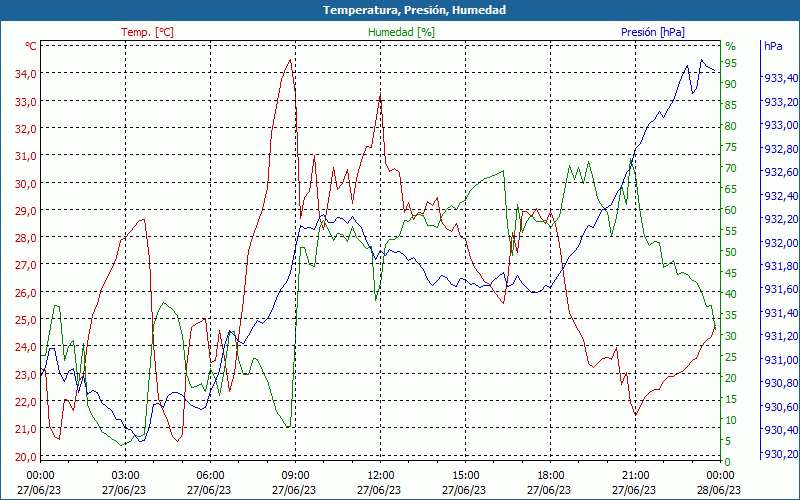Click temperature axis value 21,0

(26, 429)
